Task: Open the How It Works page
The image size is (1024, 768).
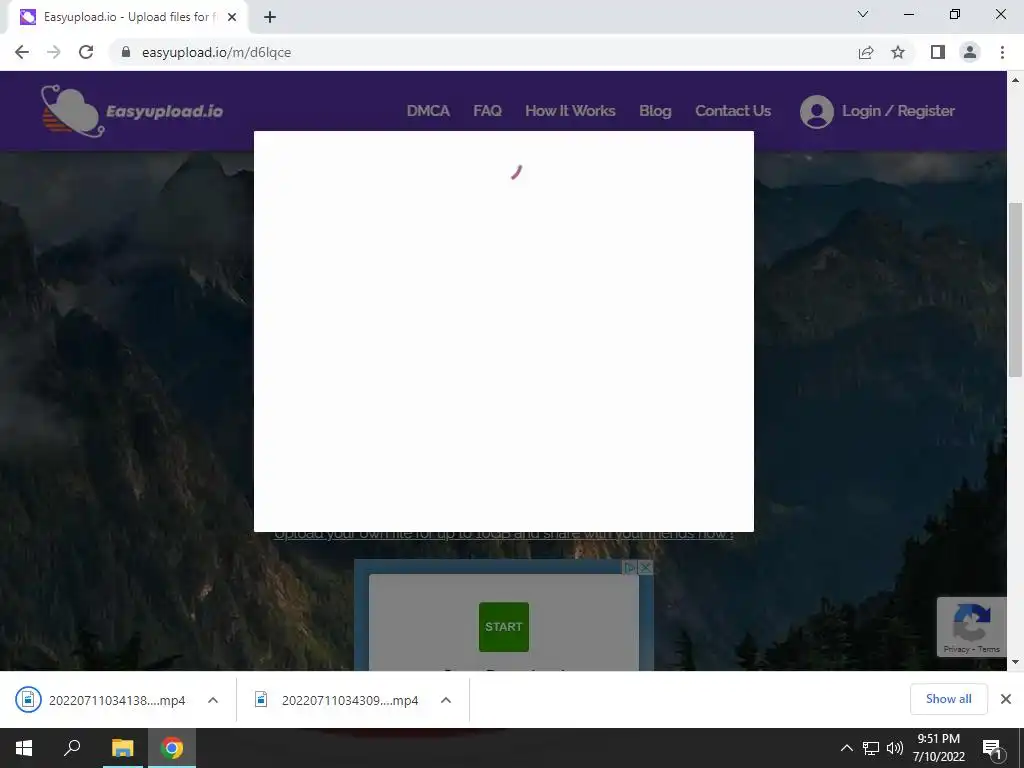Action: click(570, 111)
